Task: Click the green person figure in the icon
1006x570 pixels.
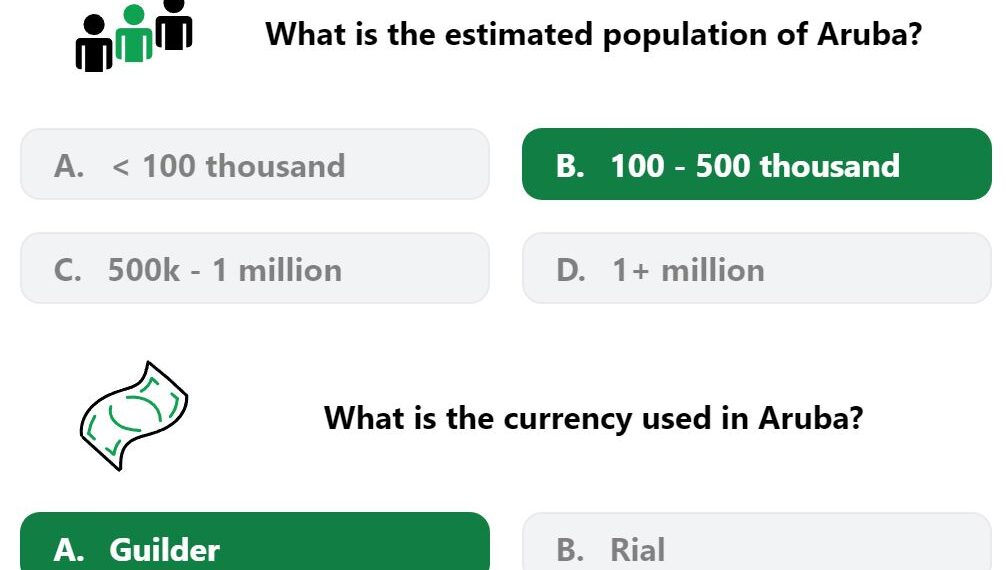Action: tap(133, 34)
